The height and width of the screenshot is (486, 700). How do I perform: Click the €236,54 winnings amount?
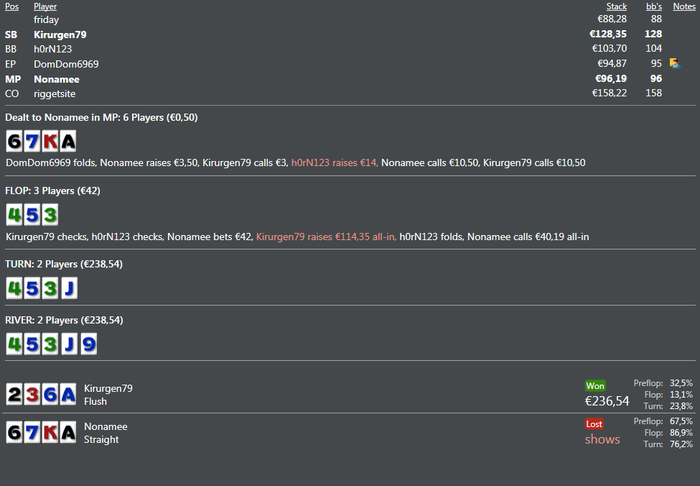click(607, 401)
